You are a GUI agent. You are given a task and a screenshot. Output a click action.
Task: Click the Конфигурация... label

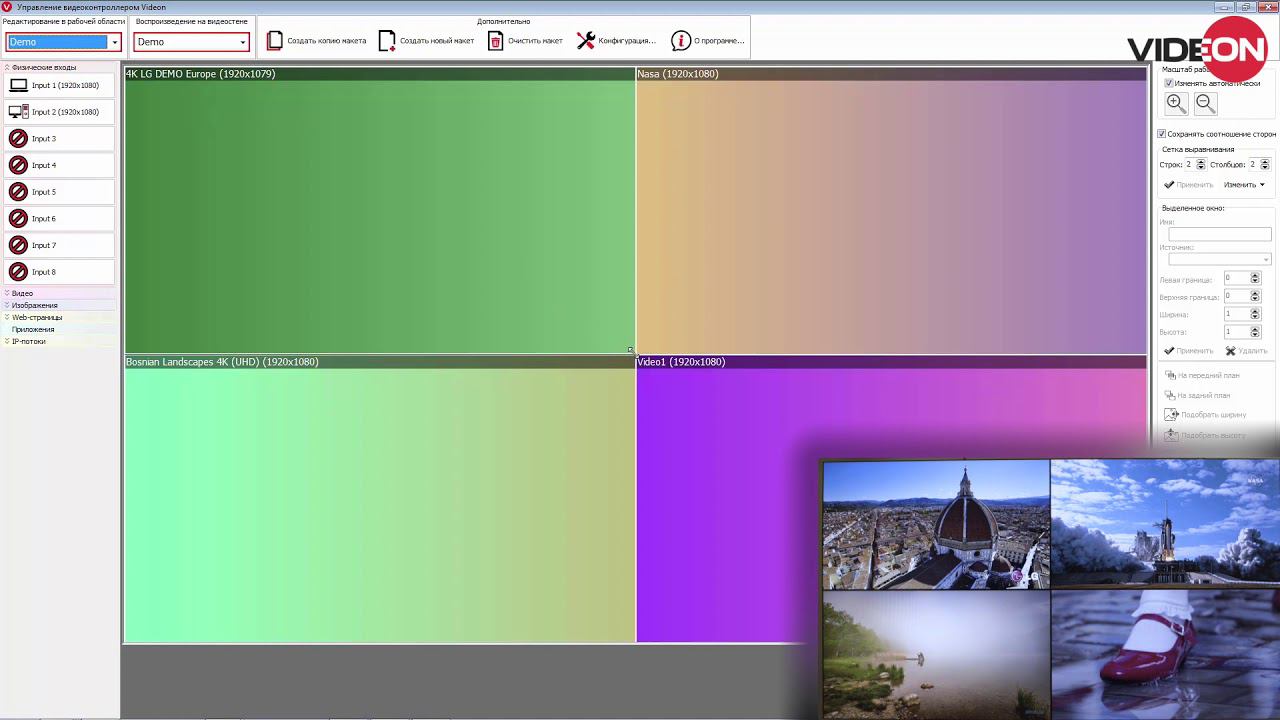pos(627,41)
